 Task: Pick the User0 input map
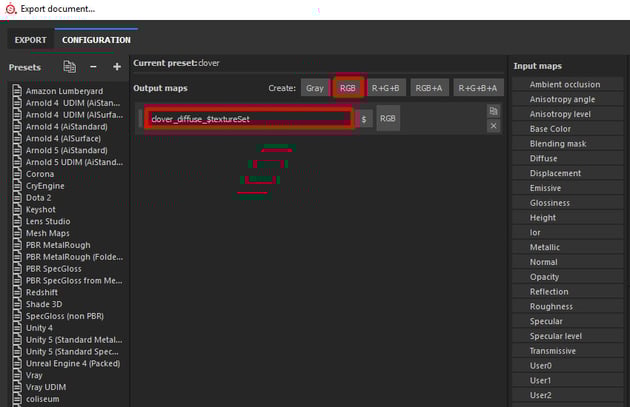pos(567,366)
